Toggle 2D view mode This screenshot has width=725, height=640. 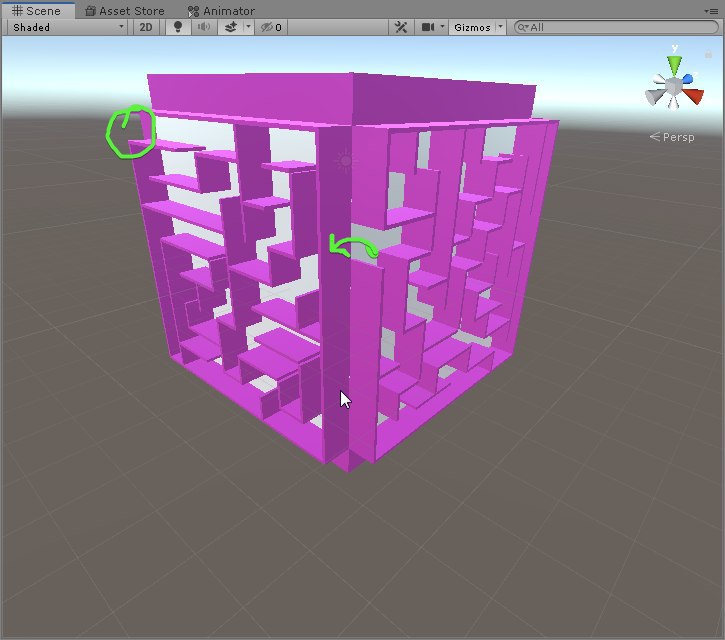click(146, 27)
